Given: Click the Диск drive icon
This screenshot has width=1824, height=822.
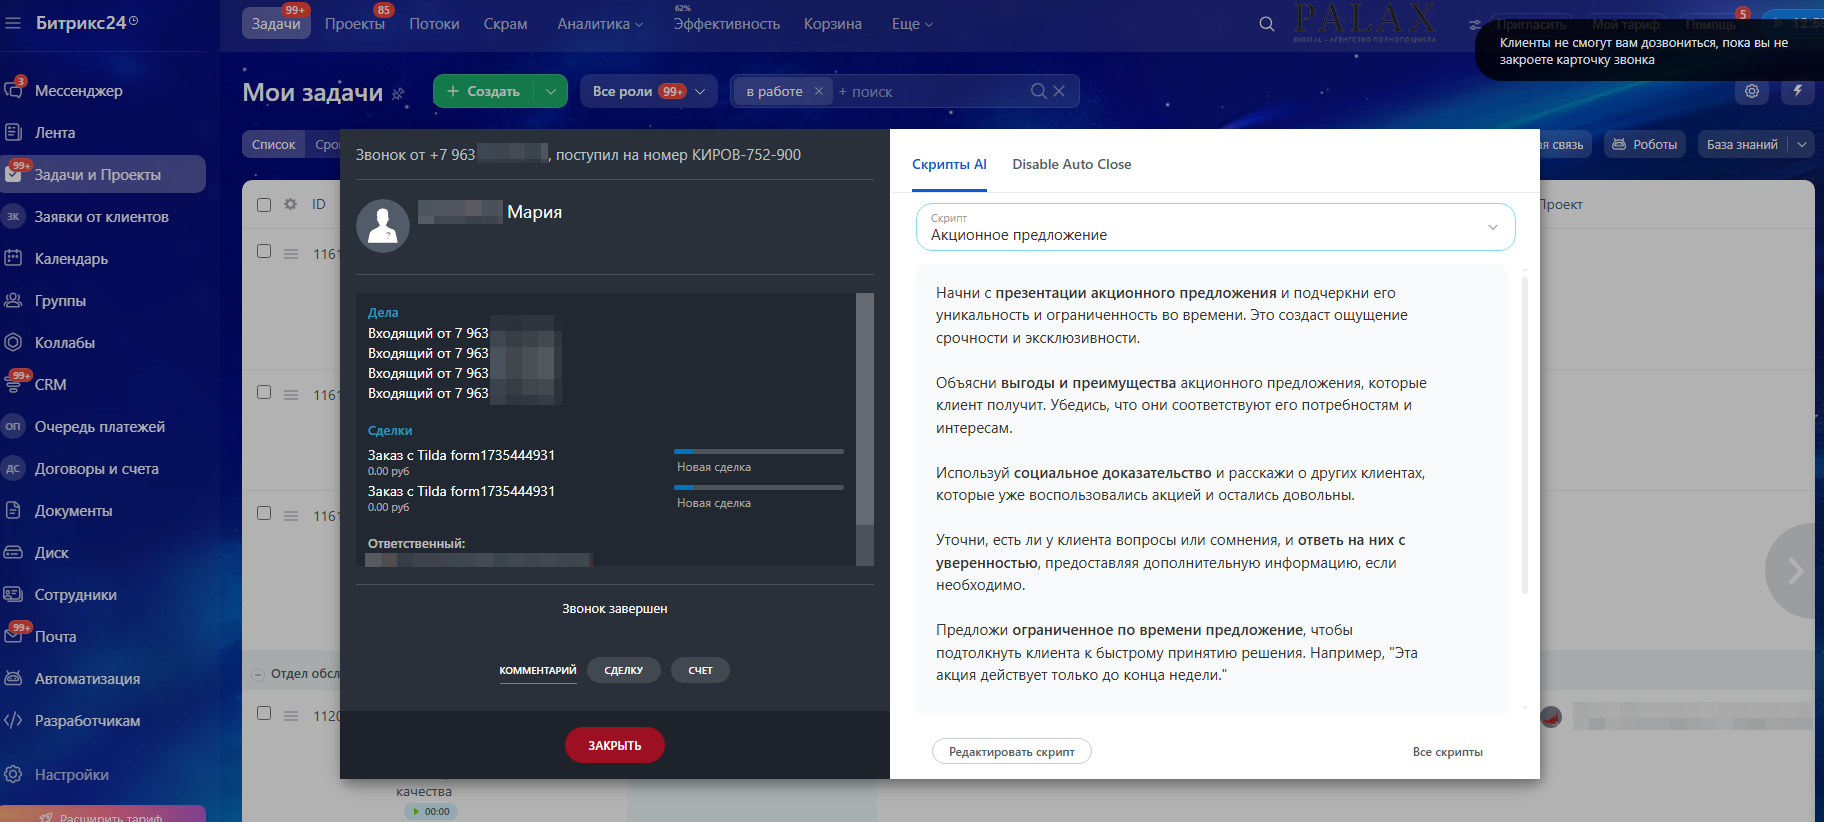Looking at the screenshot, I should (14, 552).
